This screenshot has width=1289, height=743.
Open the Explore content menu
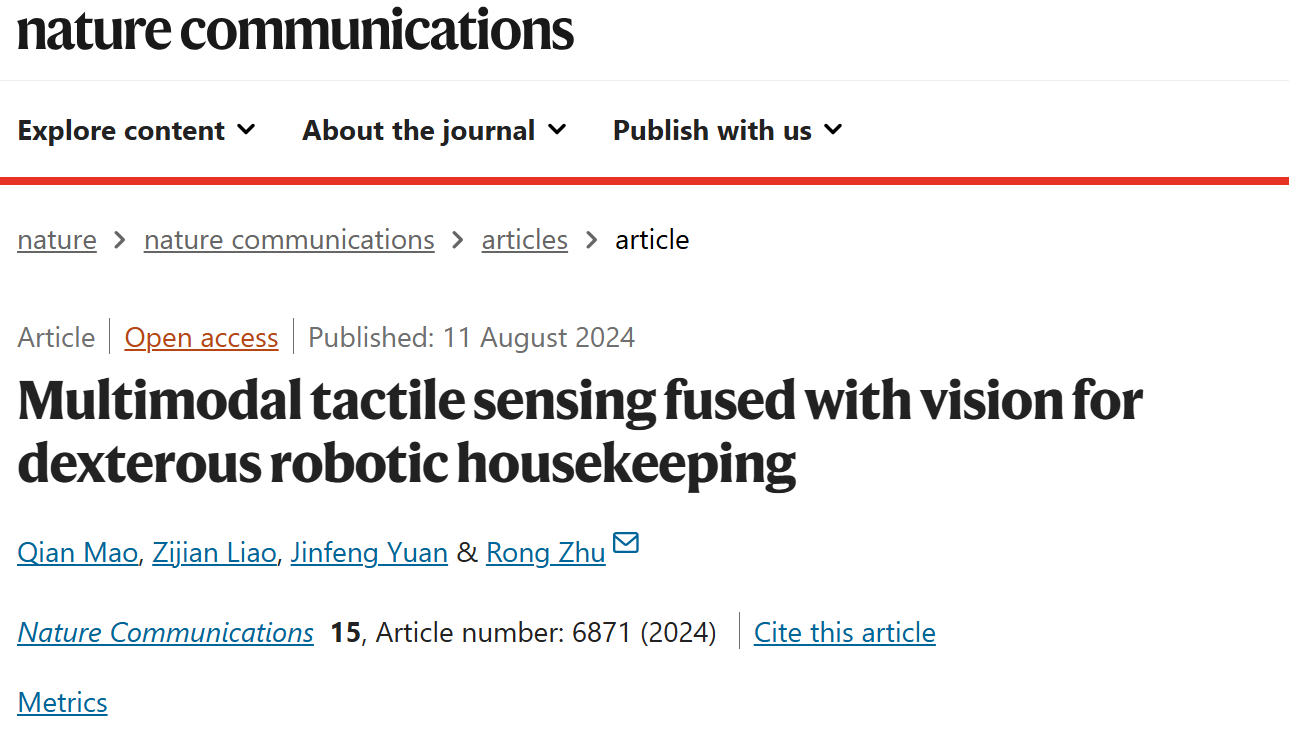coord(137,131)
